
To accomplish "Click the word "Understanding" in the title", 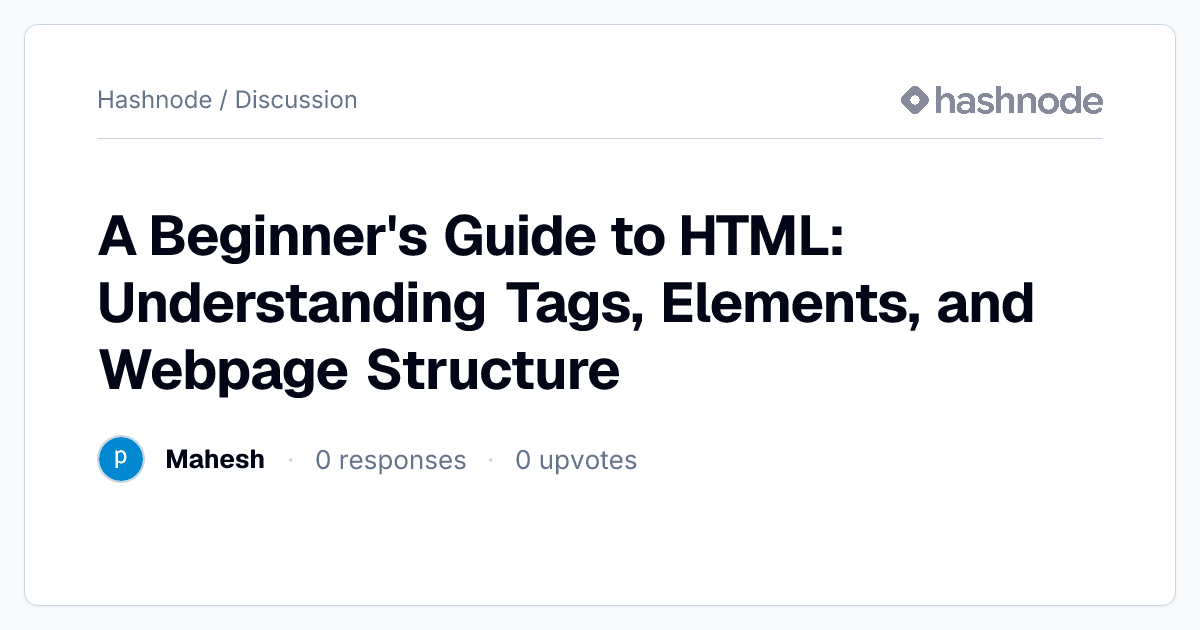I will click(x=292, y=304).
